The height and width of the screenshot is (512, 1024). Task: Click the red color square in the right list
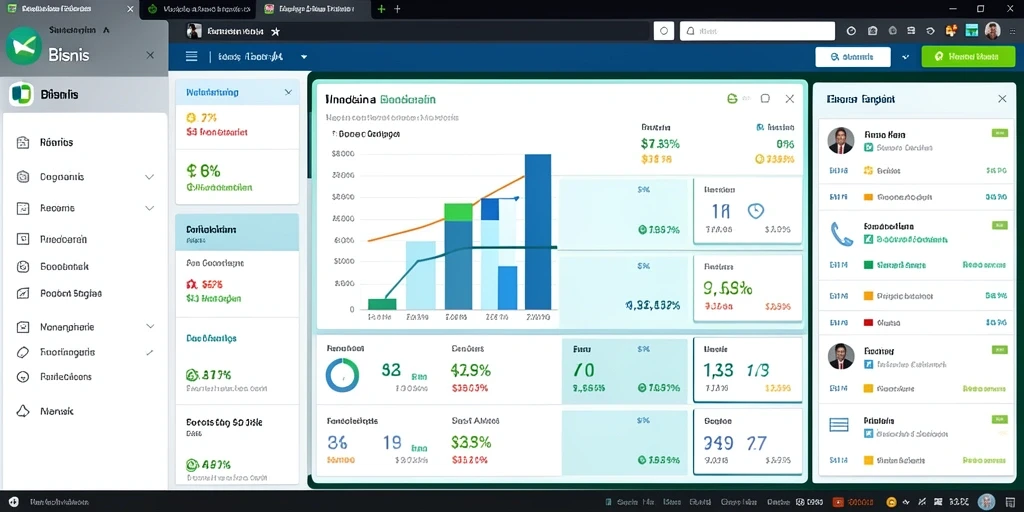(x=869, y=323)
